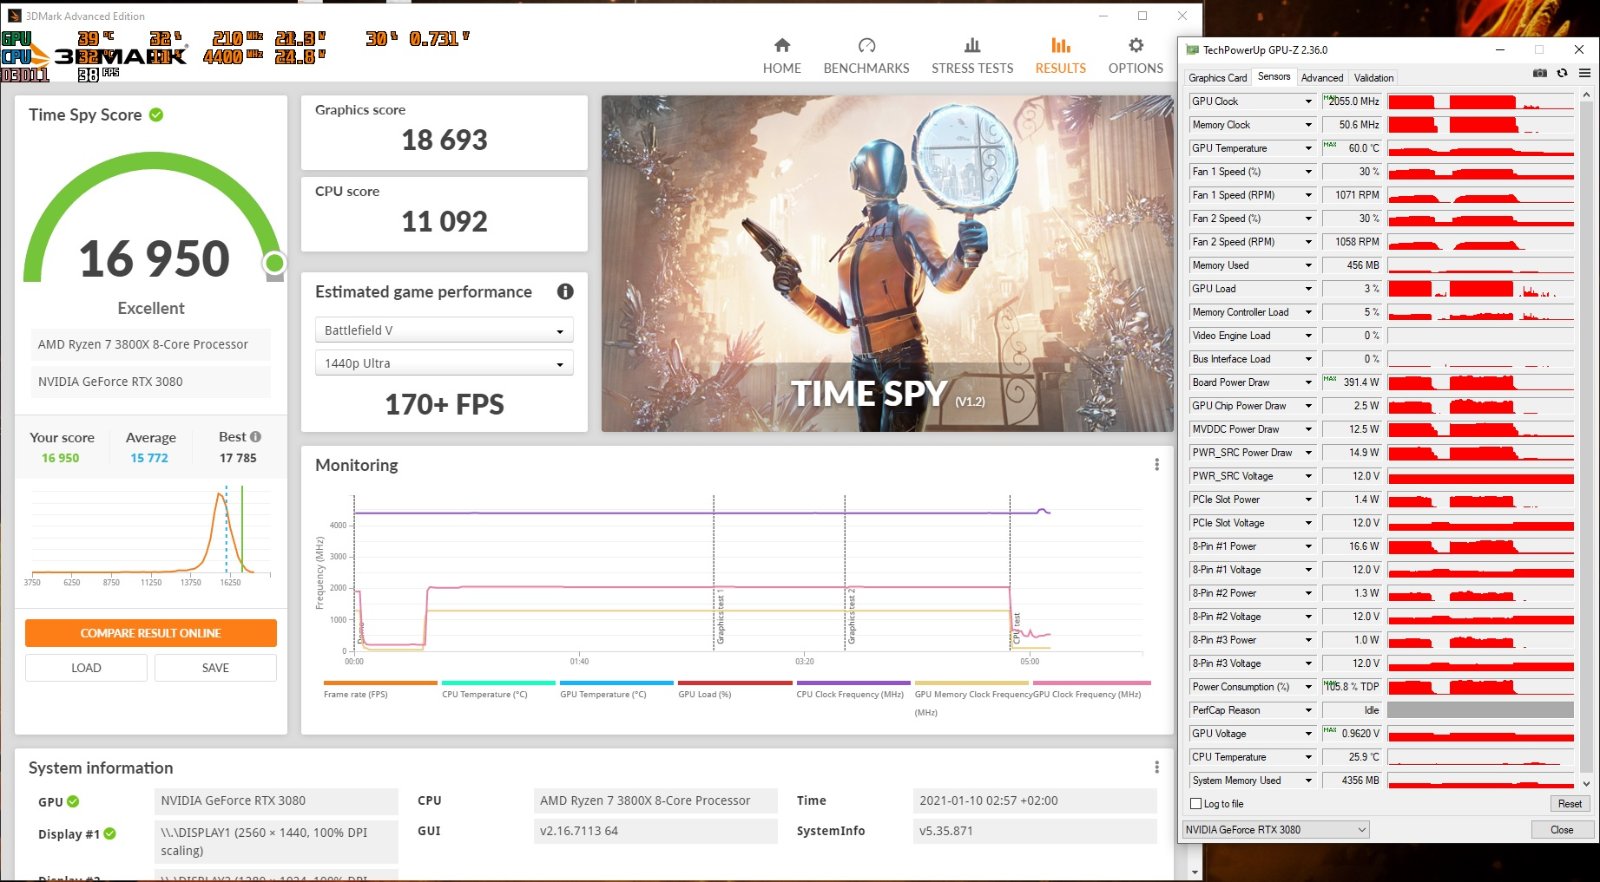Open the Battlefield V game dropdown
1600x882 pixels.
click(x=444, y=330)
